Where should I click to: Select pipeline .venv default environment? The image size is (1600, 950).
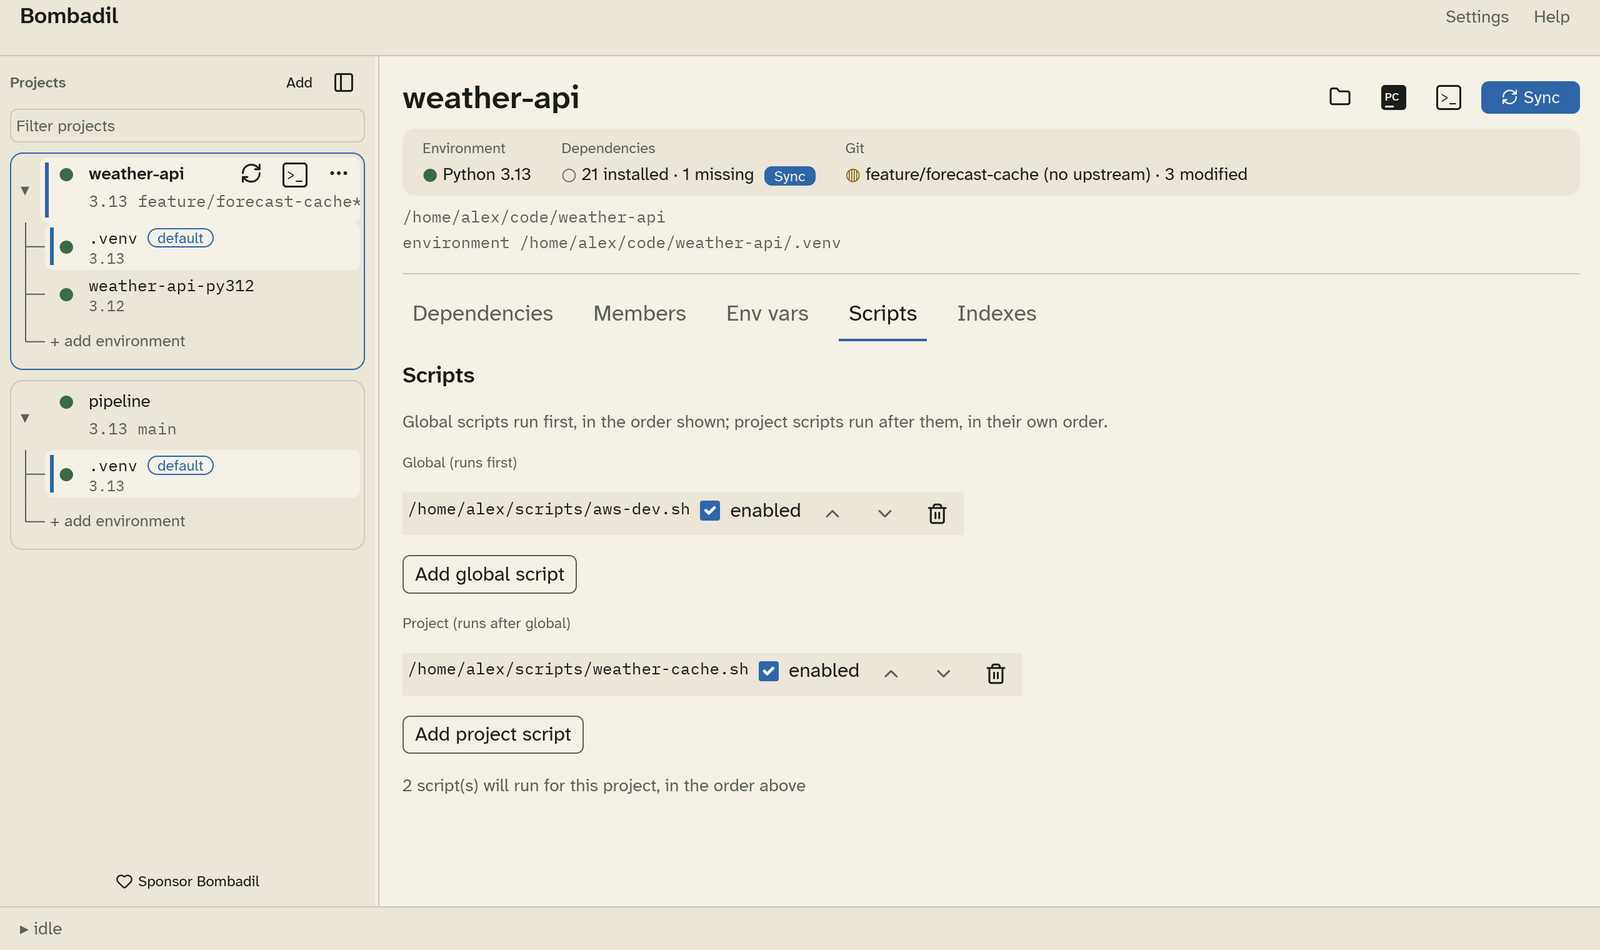[205, 475]
